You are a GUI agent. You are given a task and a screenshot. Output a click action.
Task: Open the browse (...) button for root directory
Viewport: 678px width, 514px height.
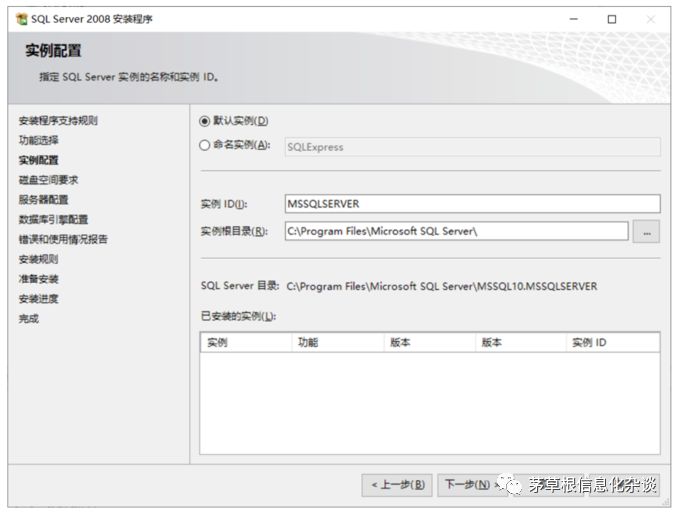[646, 231]
